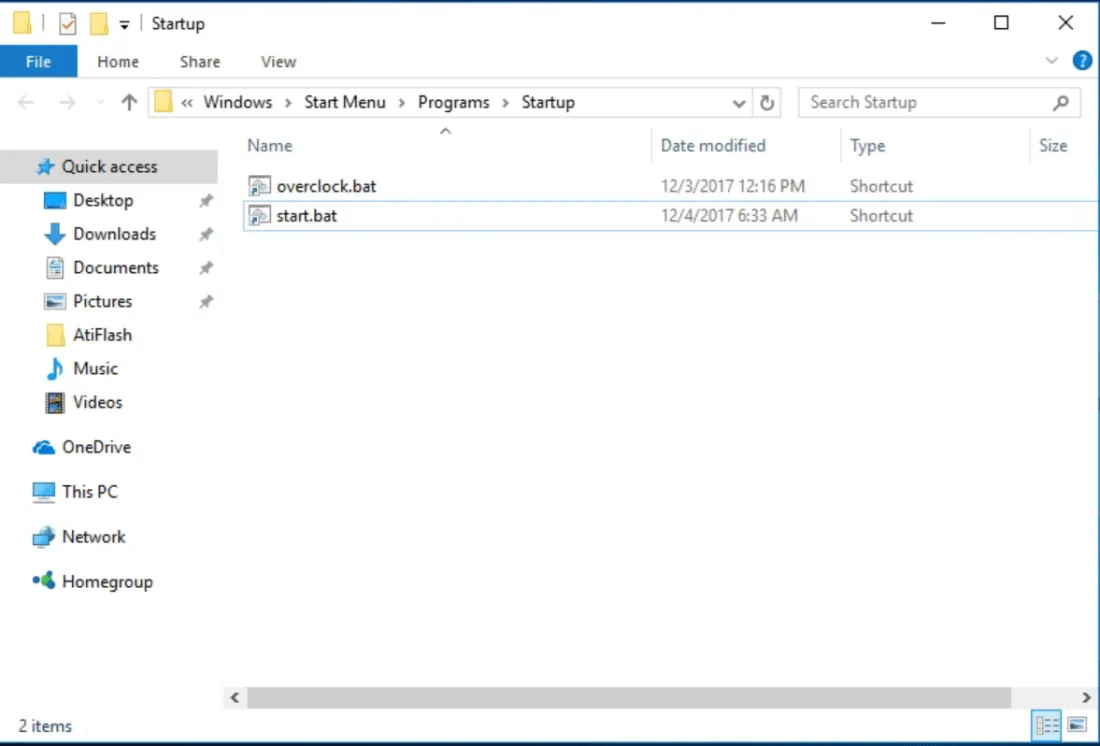Click the search magnifier icon
This screenshot has height=746, width=1100.
click(x=1061, y=102)
